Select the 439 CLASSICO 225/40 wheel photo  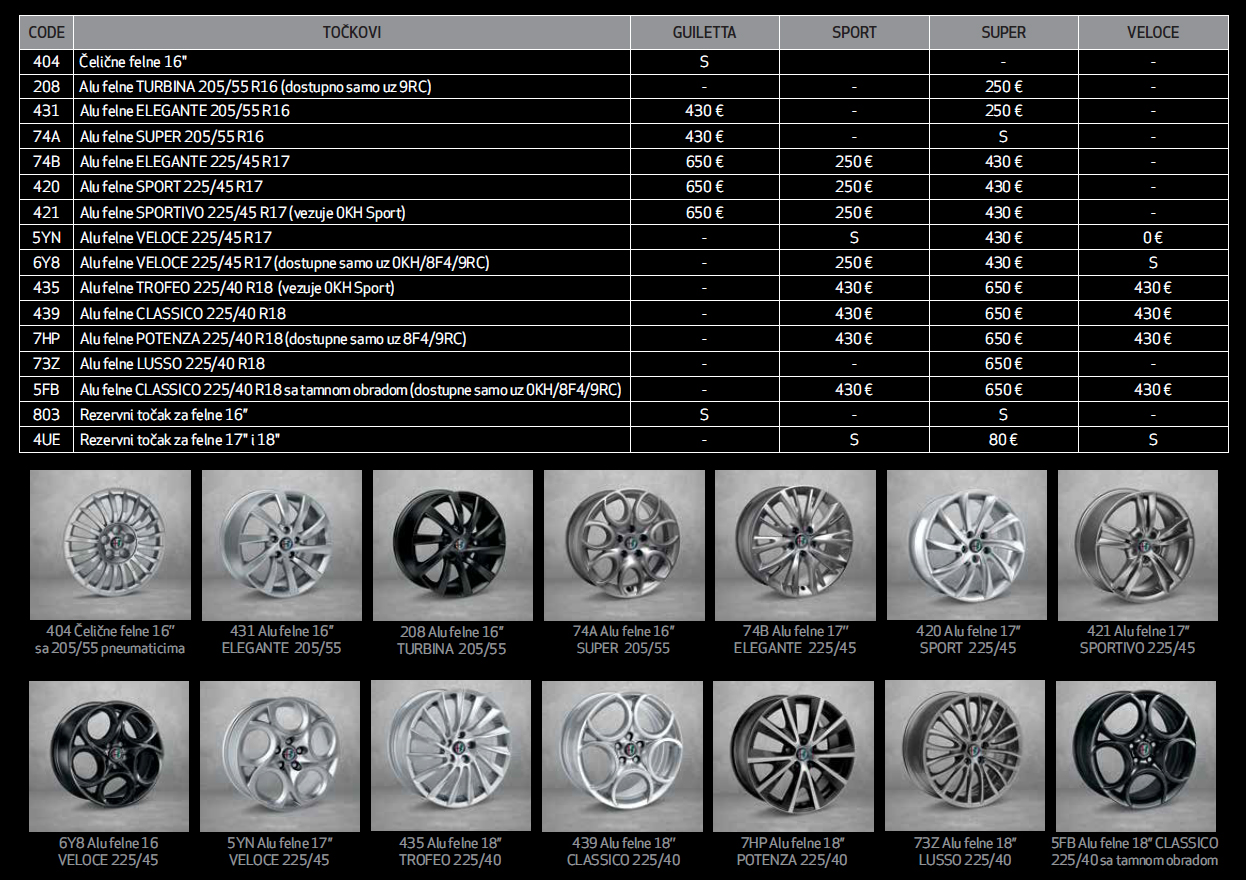(x=622, y=755)
